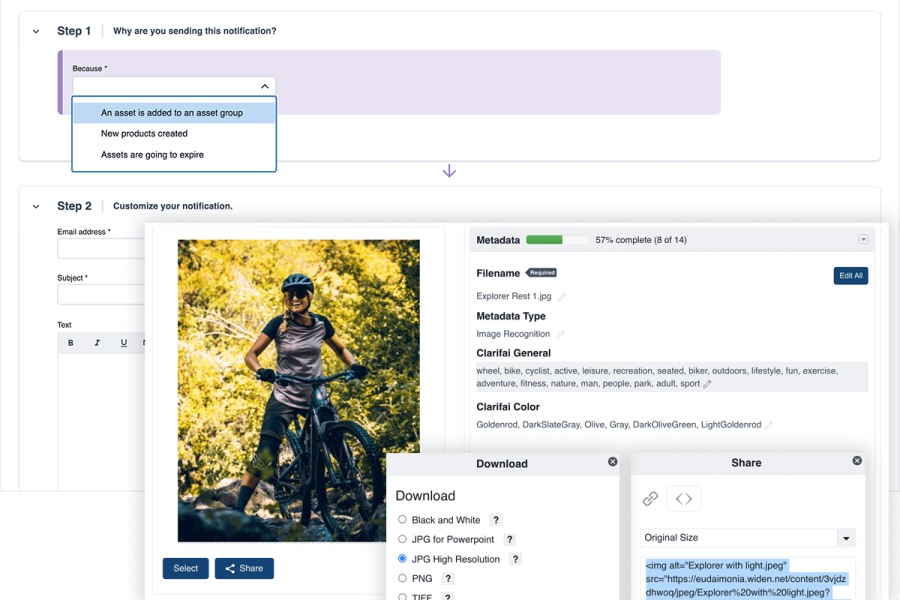Select the Black and White radio option
This screenshot has width=900, height=600.
pyautogui.click(x=403, y=520)
